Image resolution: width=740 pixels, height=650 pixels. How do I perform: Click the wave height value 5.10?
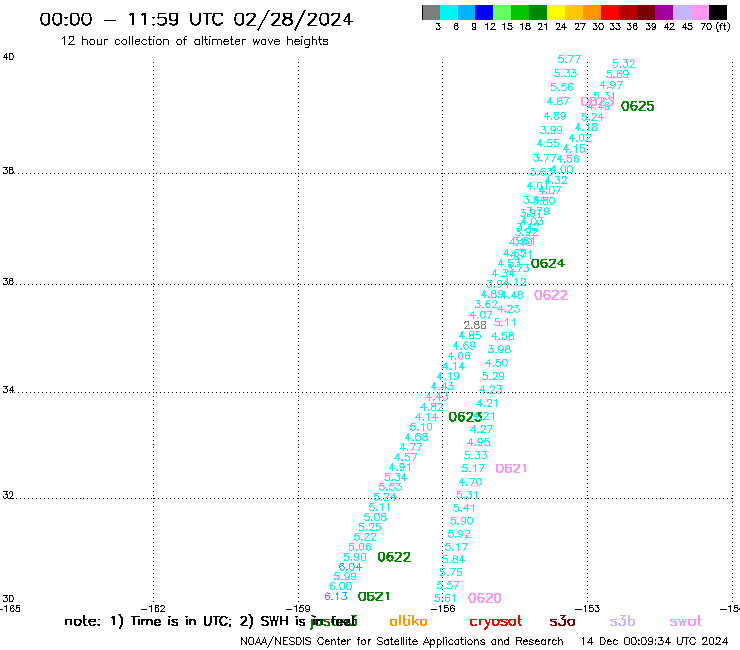click(420, 427)
